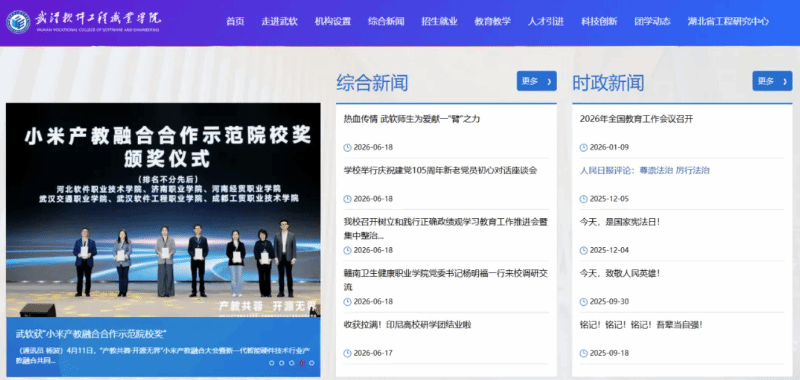Screen dimensions: 800x380
Task: Click the 时政新闻 section heading
Action: 608,83
